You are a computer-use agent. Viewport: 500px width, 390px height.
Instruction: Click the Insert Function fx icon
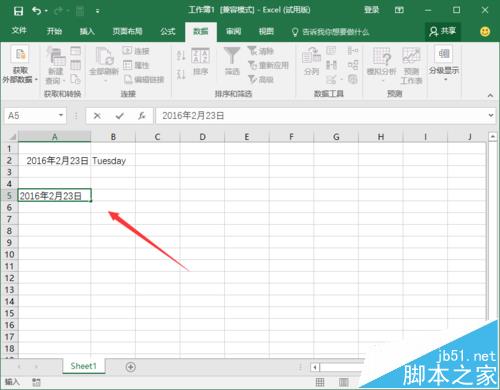[x=142, y=116]
